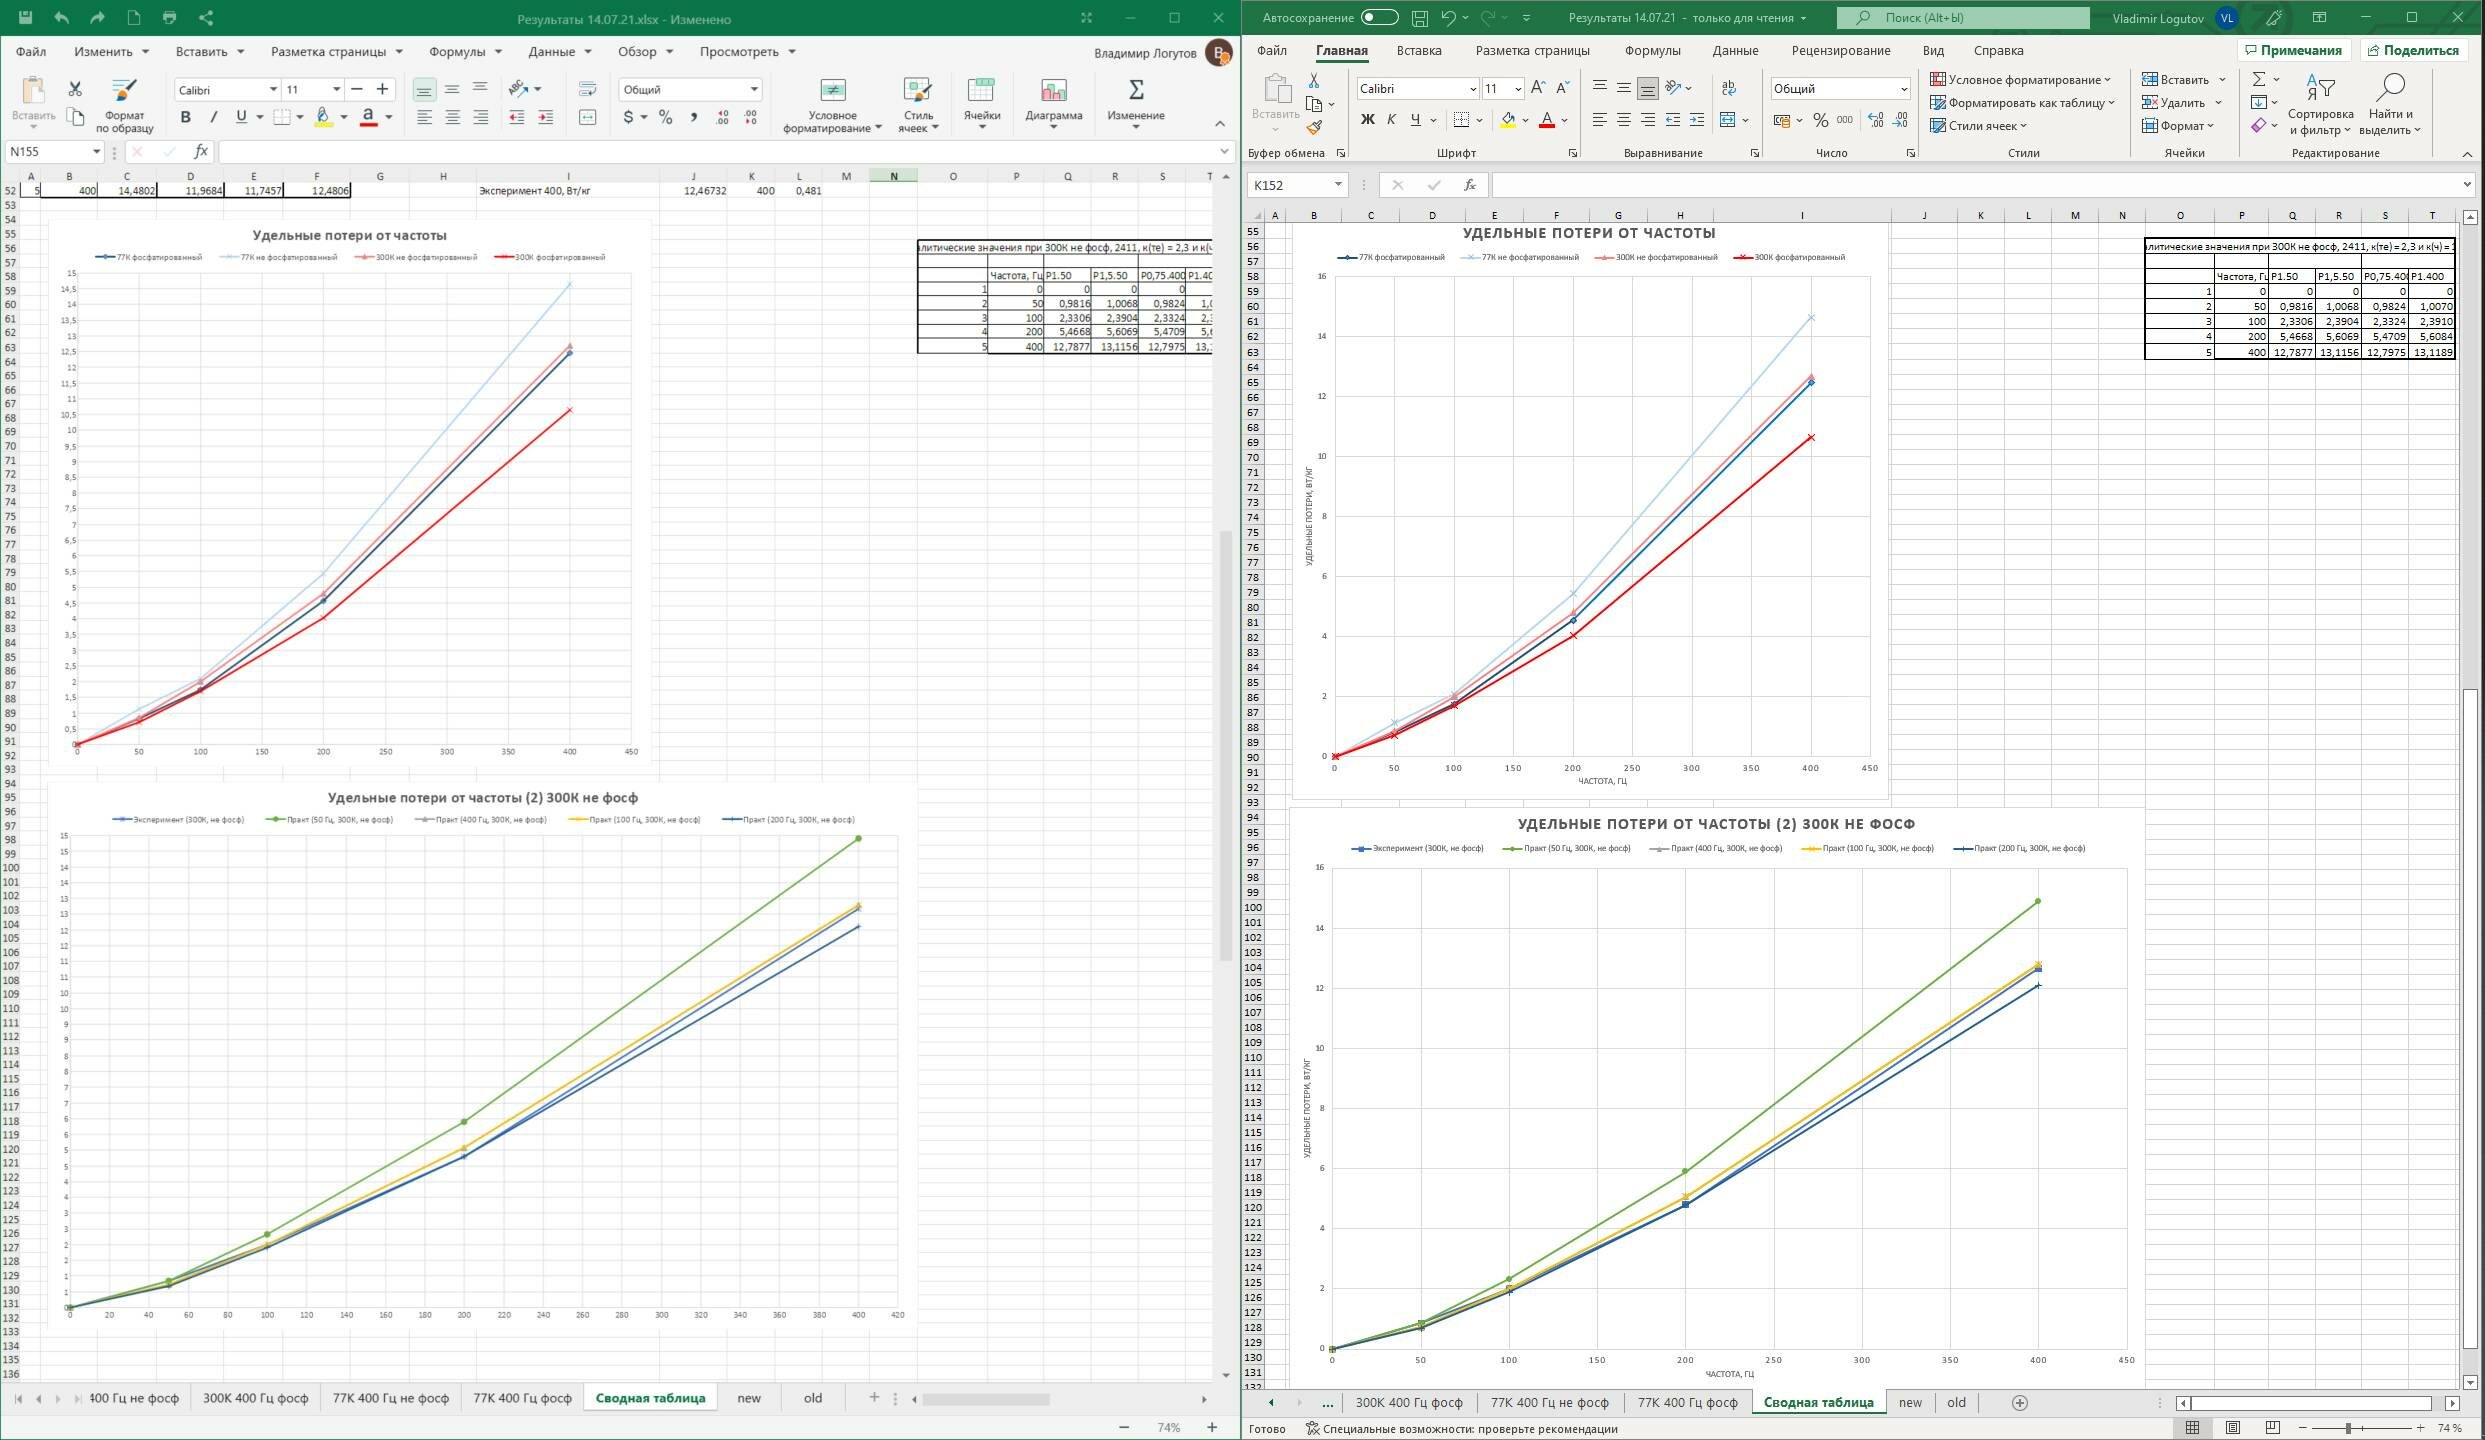Click search box Поиск in right title bar
The width and height of the screenshot is (2485, 1440).
(x=1962, y=18)
